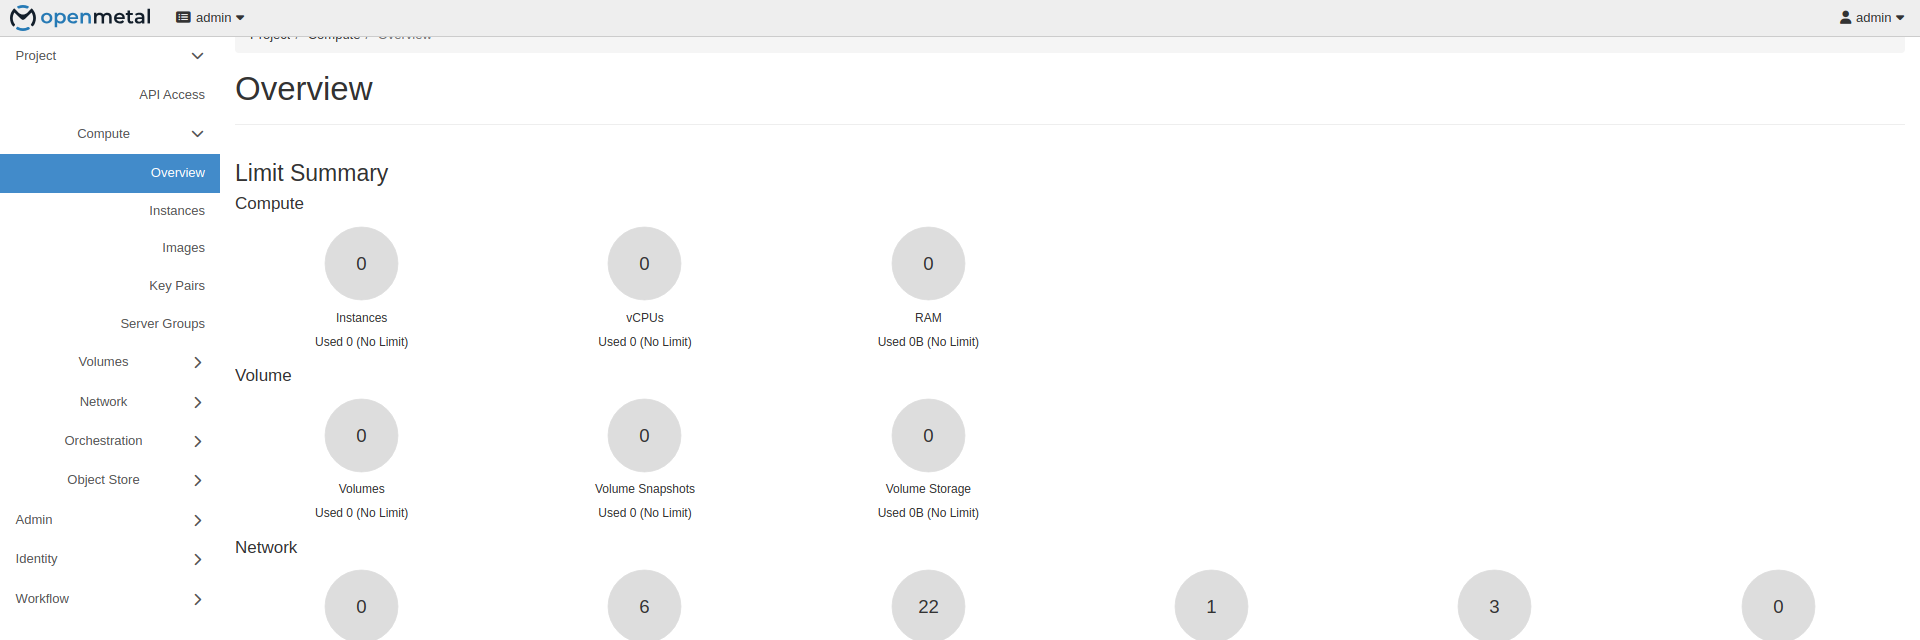Click the user icon beside admin
This screenshot has width=1920, height=640.
click(x=1845, y=18)
